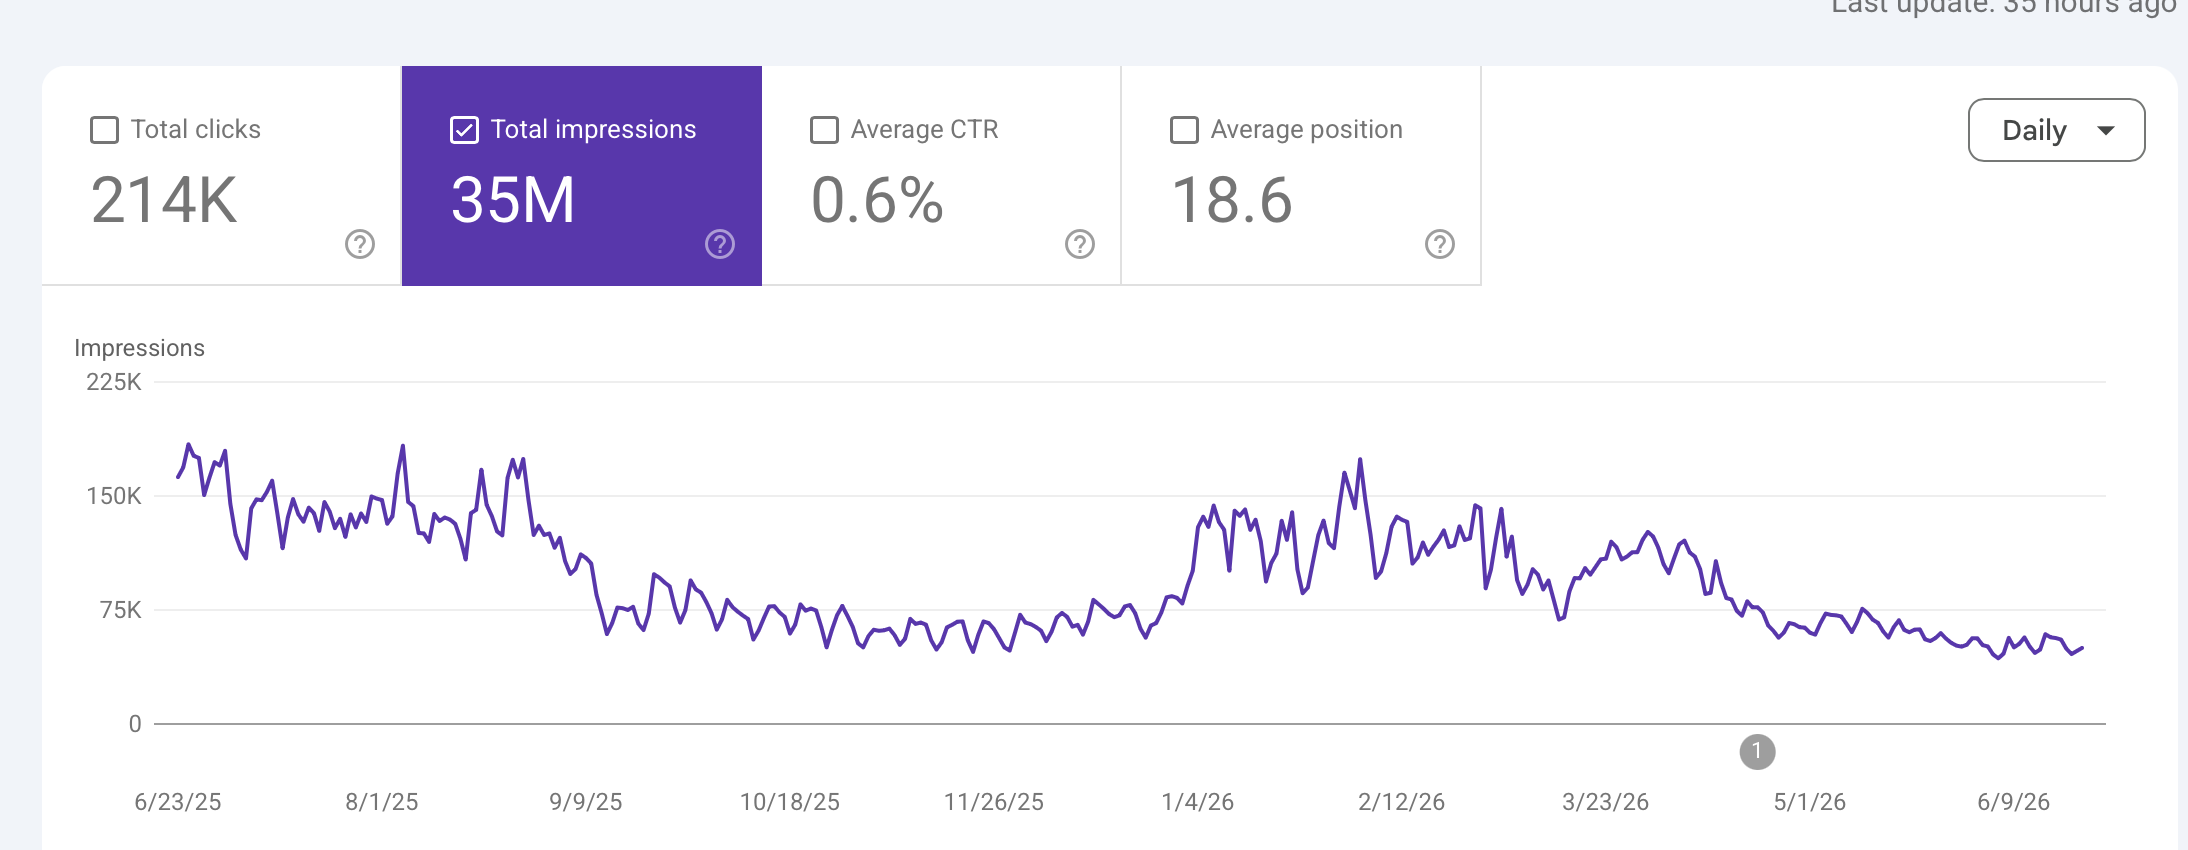Click the 9/9/25 date label
Viewport: 2188px width, 850px height.
pos(586,802)
